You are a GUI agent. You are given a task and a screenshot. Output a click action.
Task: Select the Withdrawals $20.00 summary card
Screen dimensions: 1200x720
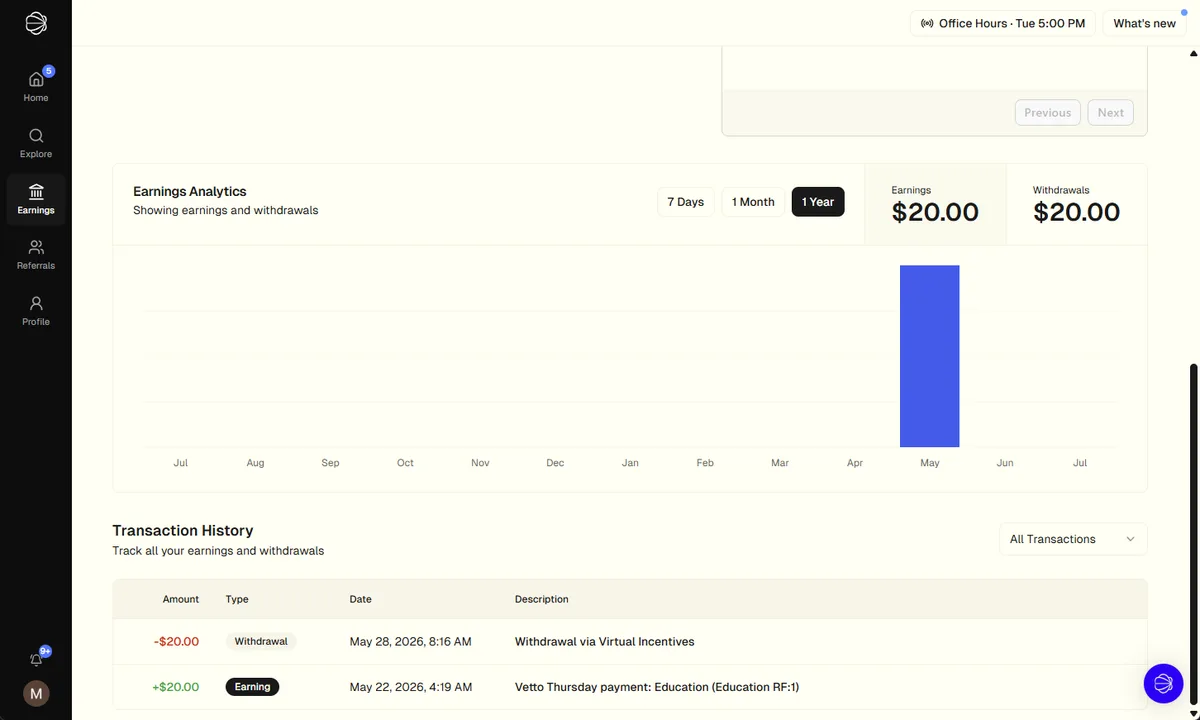[x=1077, y=204]
